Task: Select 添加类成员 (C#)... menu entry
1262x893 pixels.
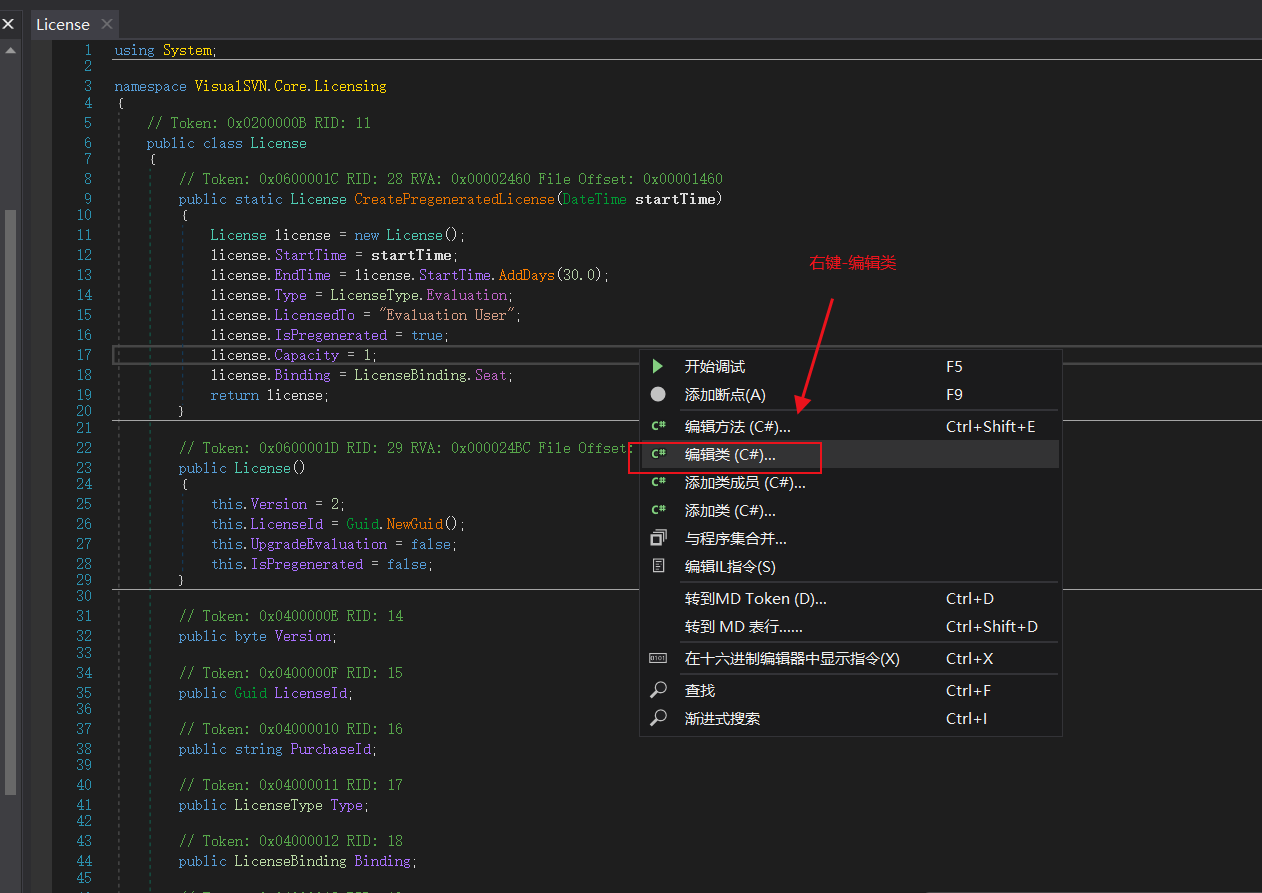Action: [850, 482]
